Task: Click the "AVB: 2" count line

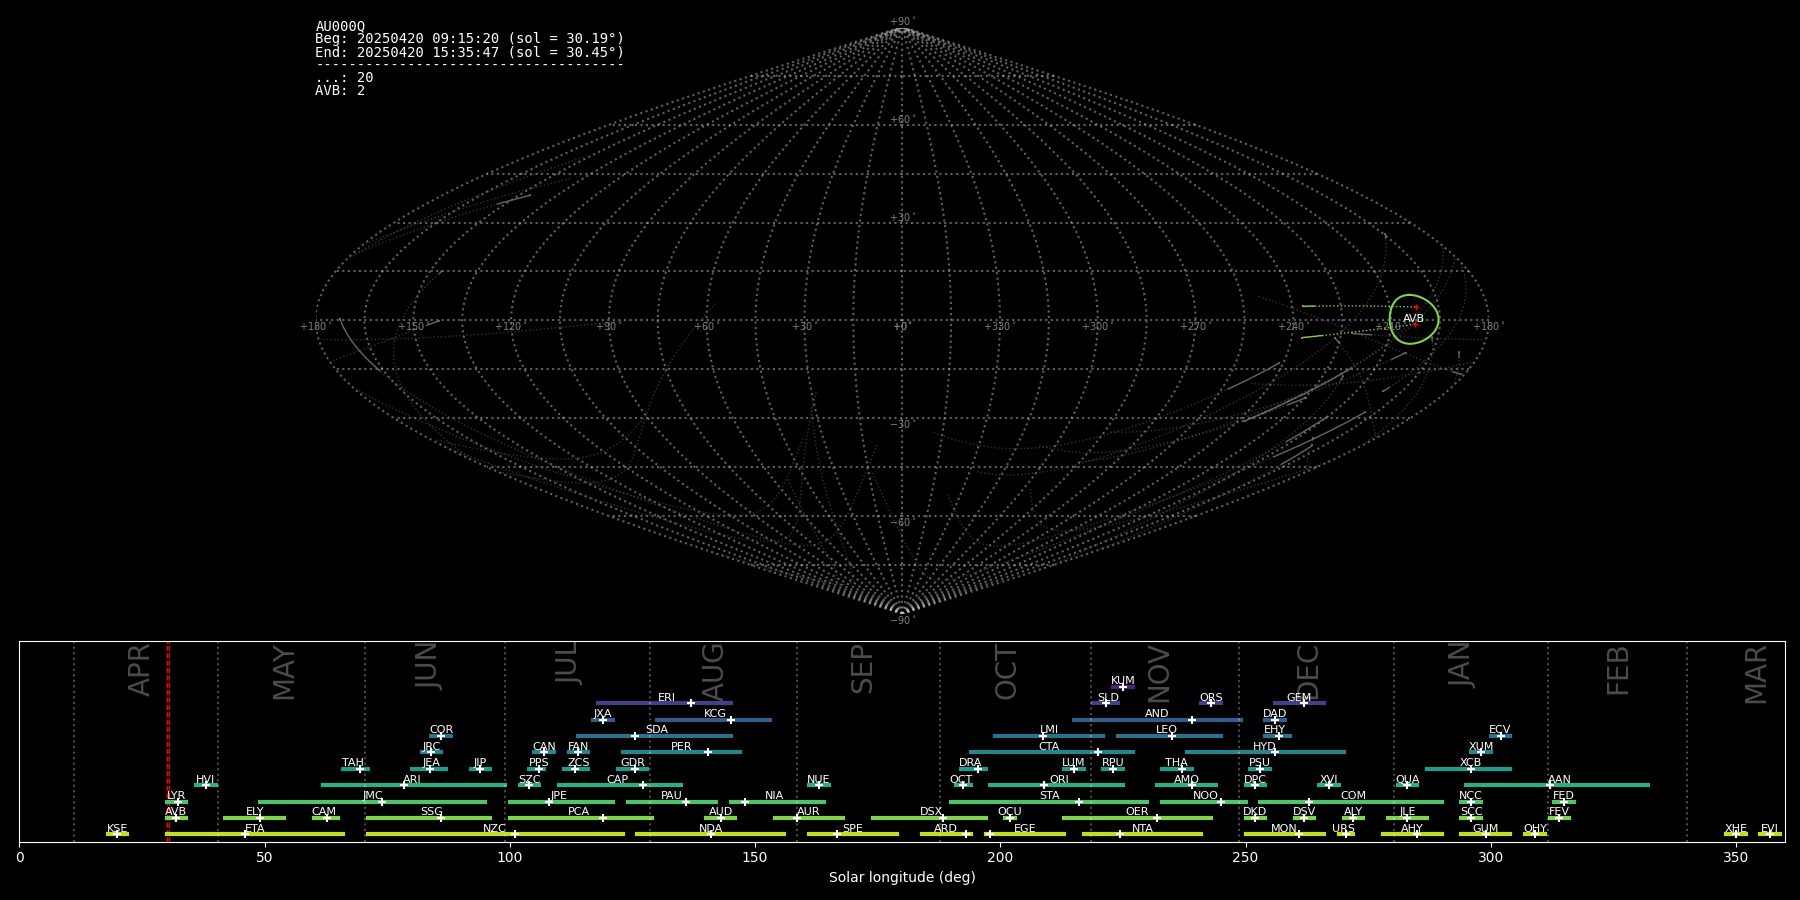Action: click(340, 91)
